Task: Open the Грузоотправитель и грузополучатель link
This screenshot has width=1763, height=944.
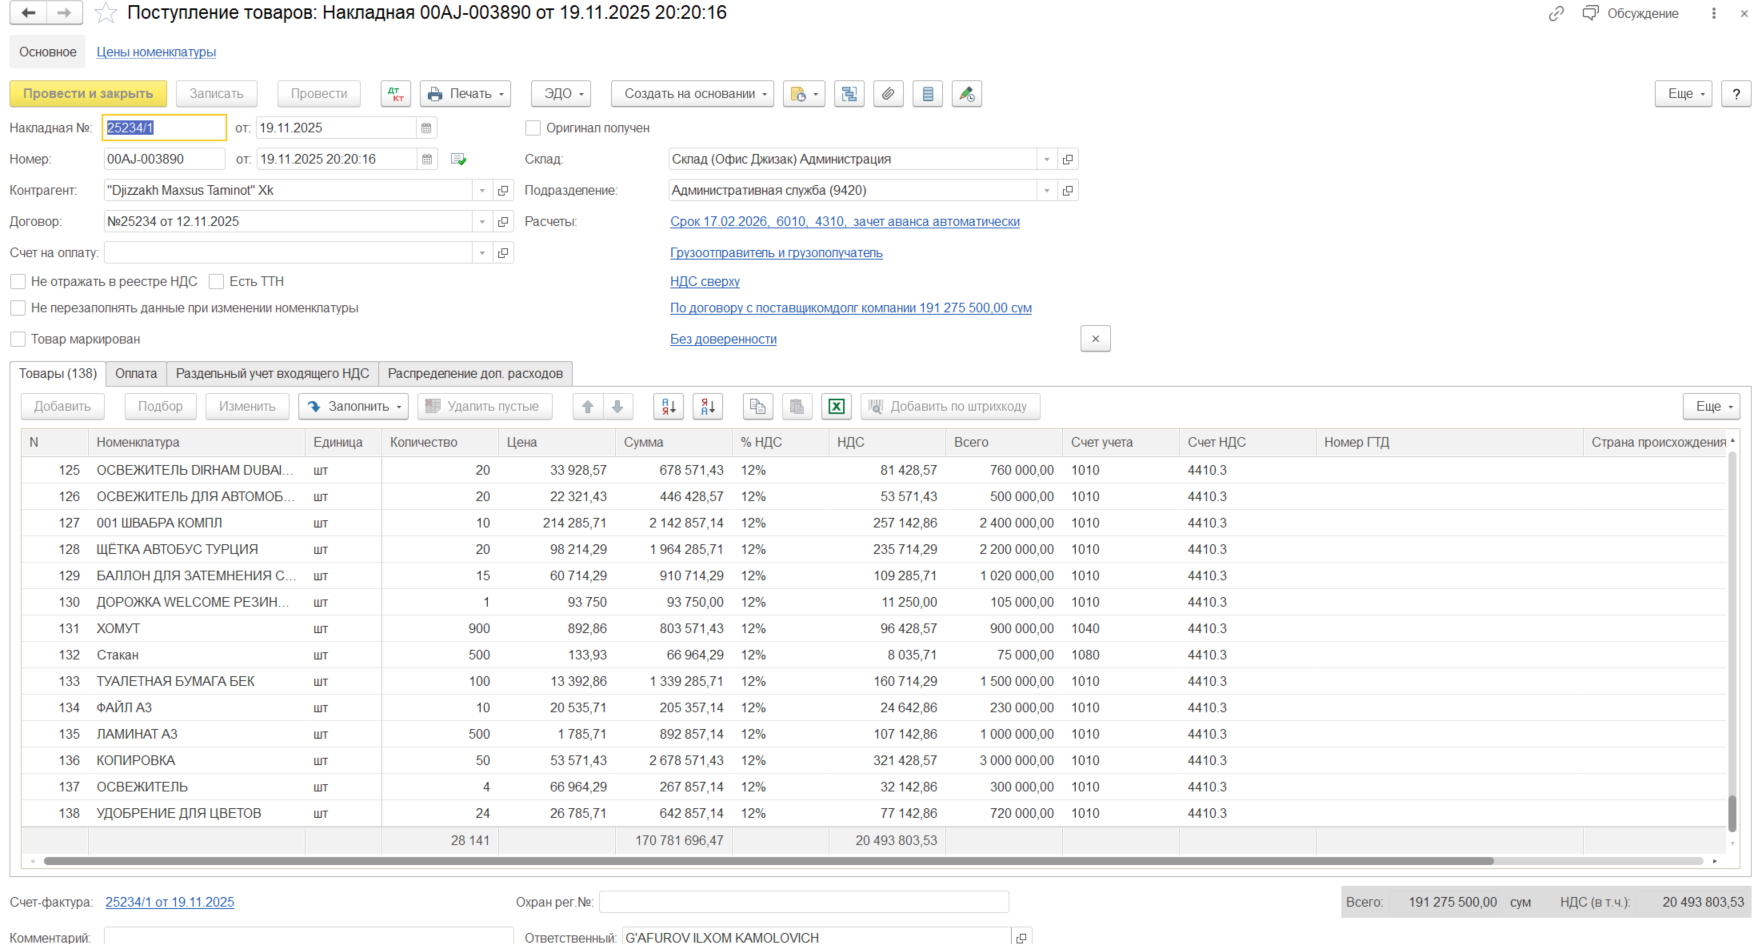Action: pyautogui.click(x=776, y=253)
